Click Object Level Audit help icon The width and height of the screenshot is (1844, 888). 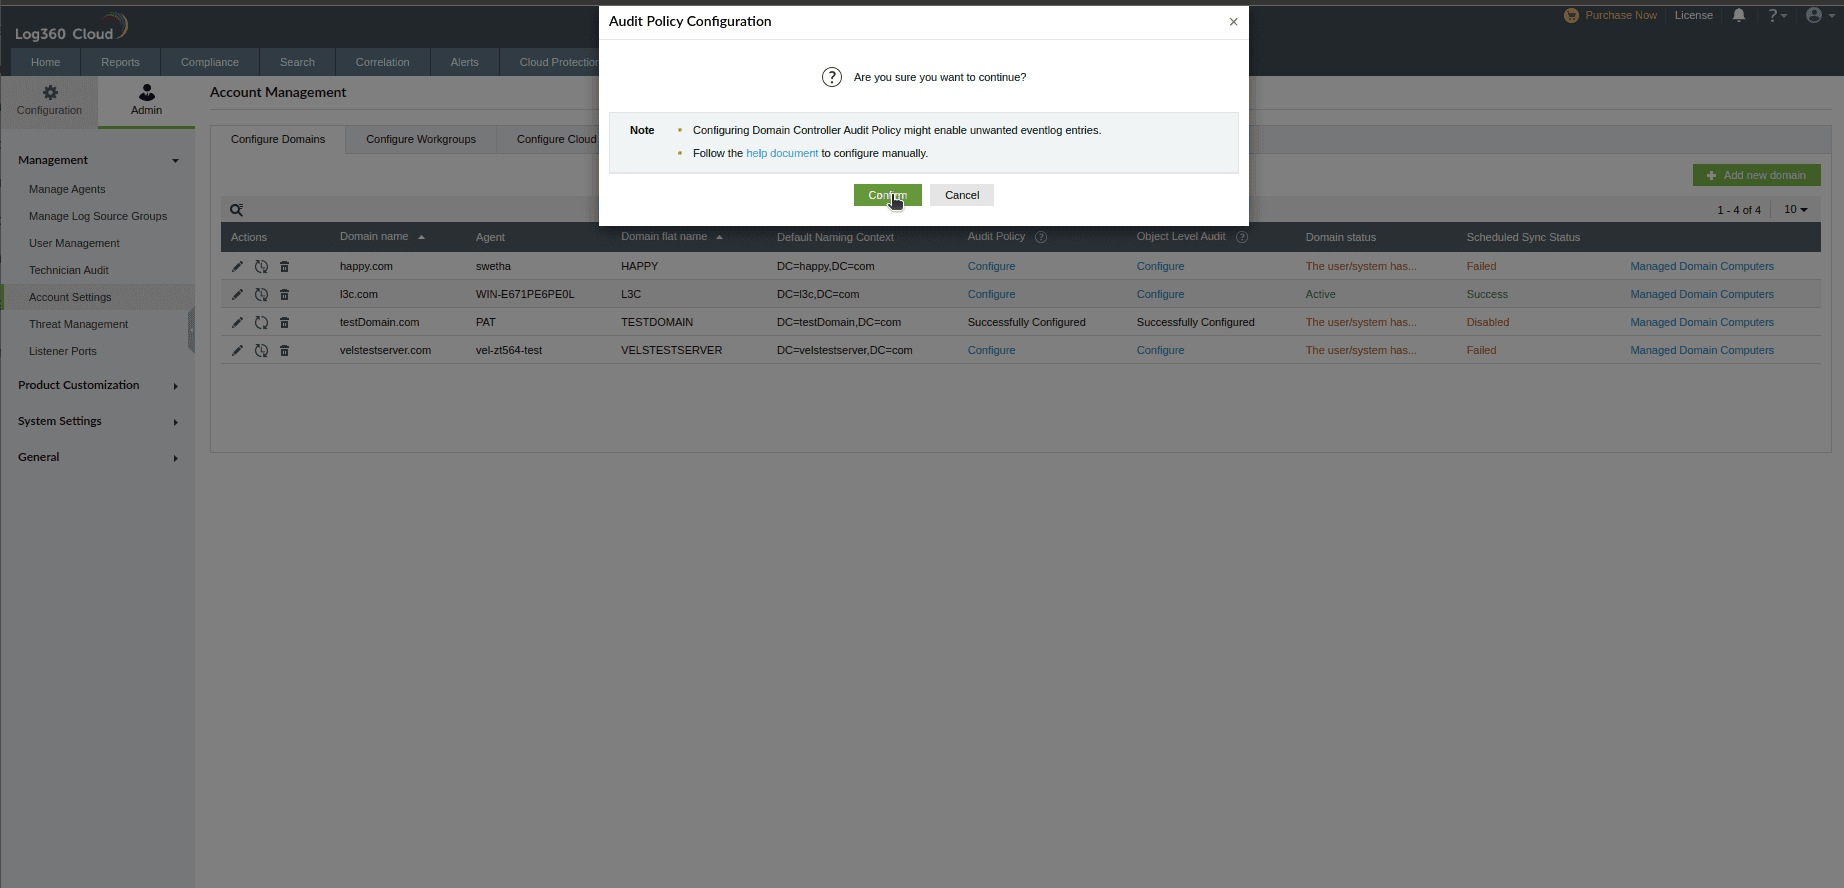[x=1242, y=237]
